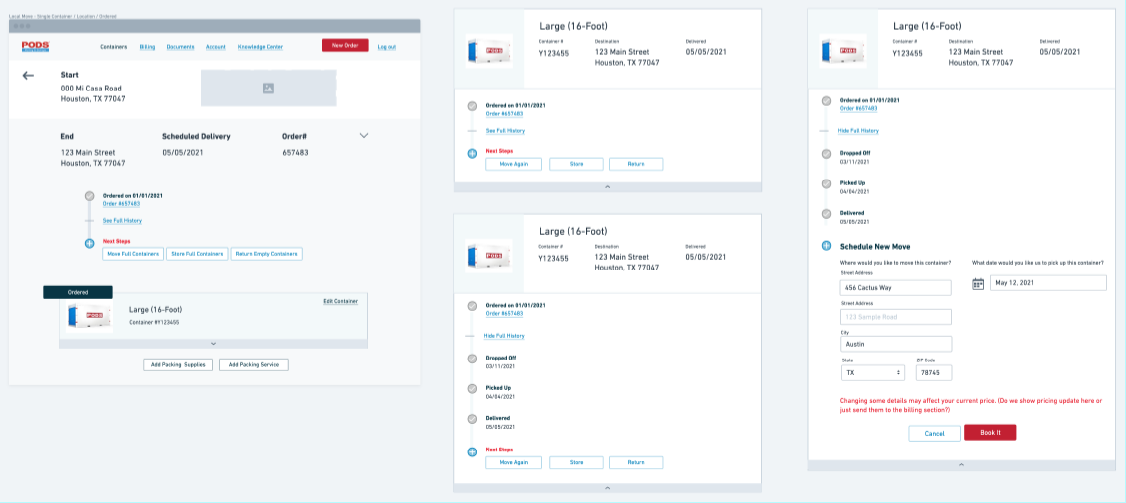This screenshot has height=503, width=1126.
Task: Open the Billing menu item
Action: [147, 47]
